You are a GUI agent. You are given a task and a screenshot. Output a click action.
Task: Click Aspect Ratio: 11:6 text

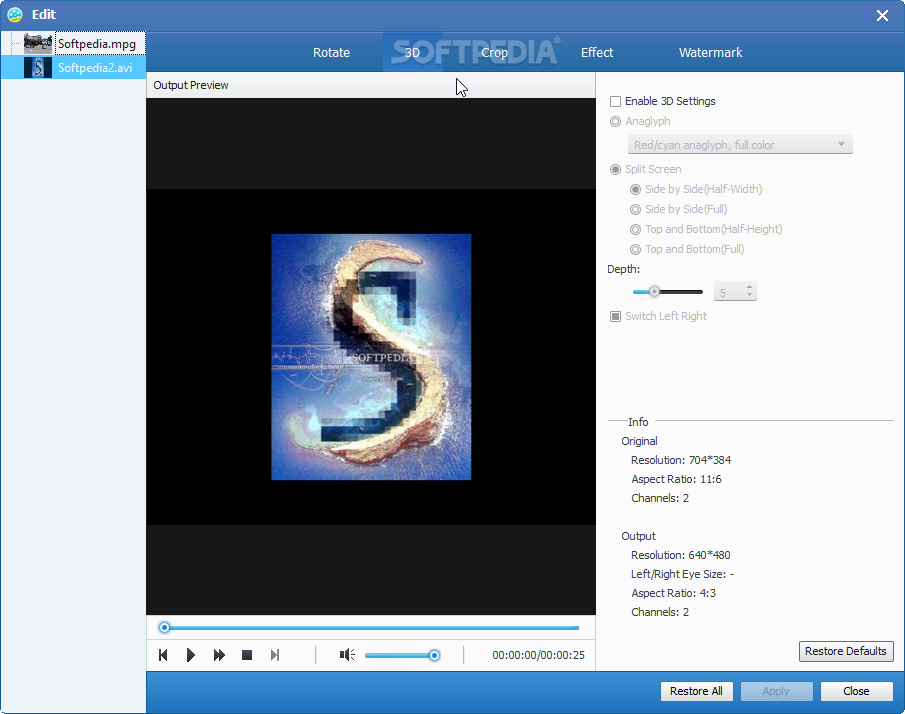(676, 479)
